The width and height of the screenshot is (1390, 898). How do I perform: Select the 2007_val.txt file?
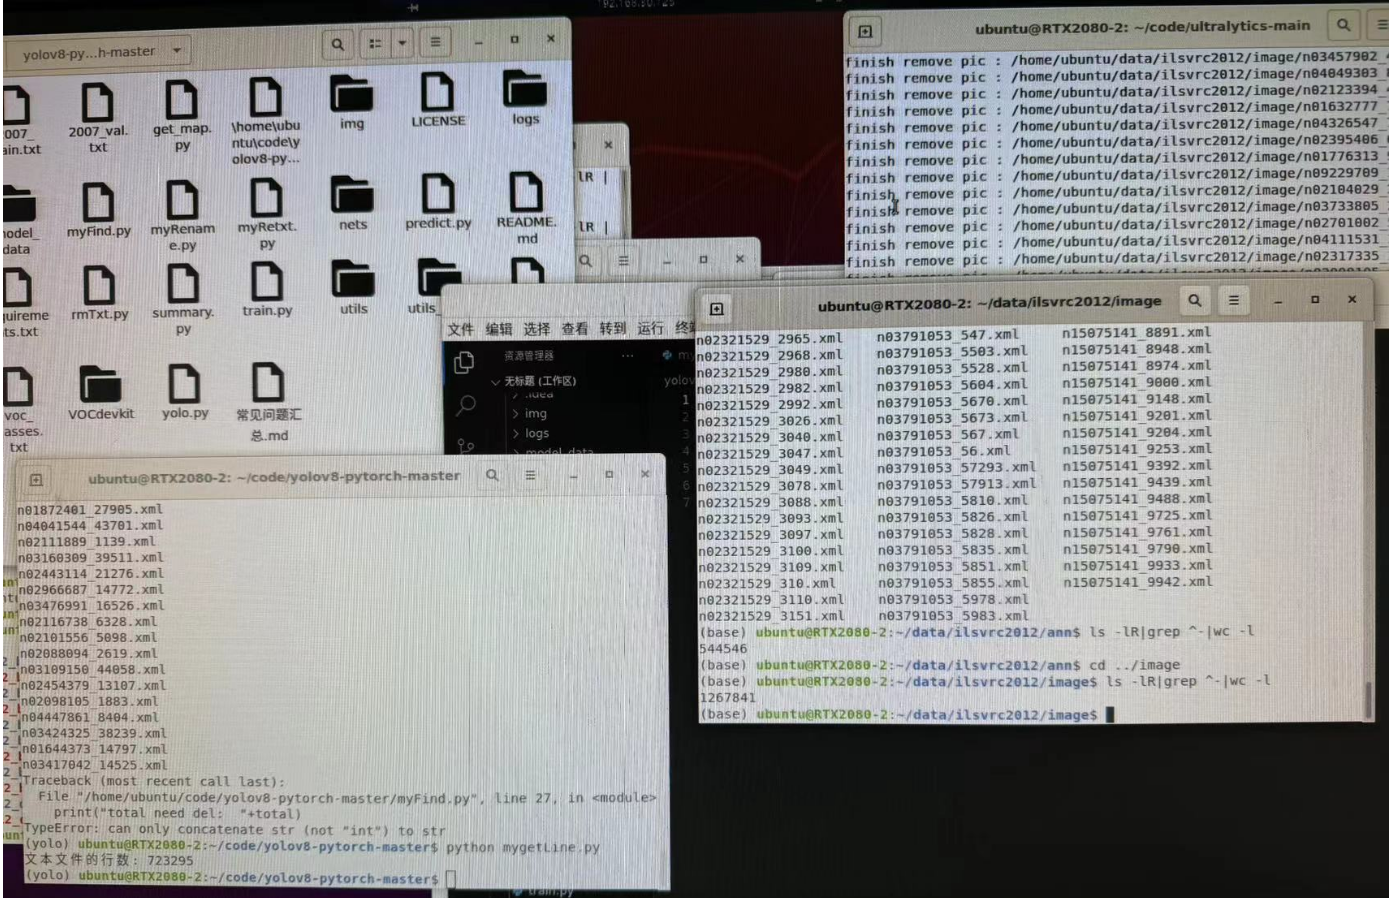[97, 118]
